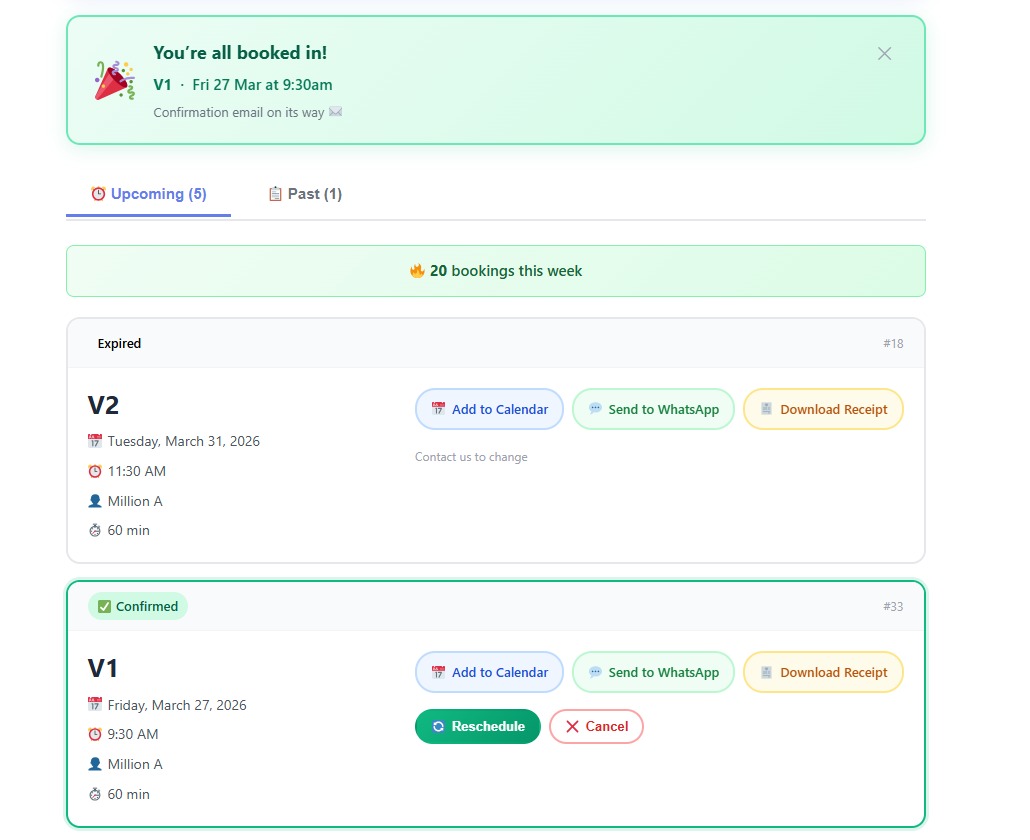Click the booking number #18 on the Expired card
This screenshot has width=1030, height=840.
click(x=893, y=343)
